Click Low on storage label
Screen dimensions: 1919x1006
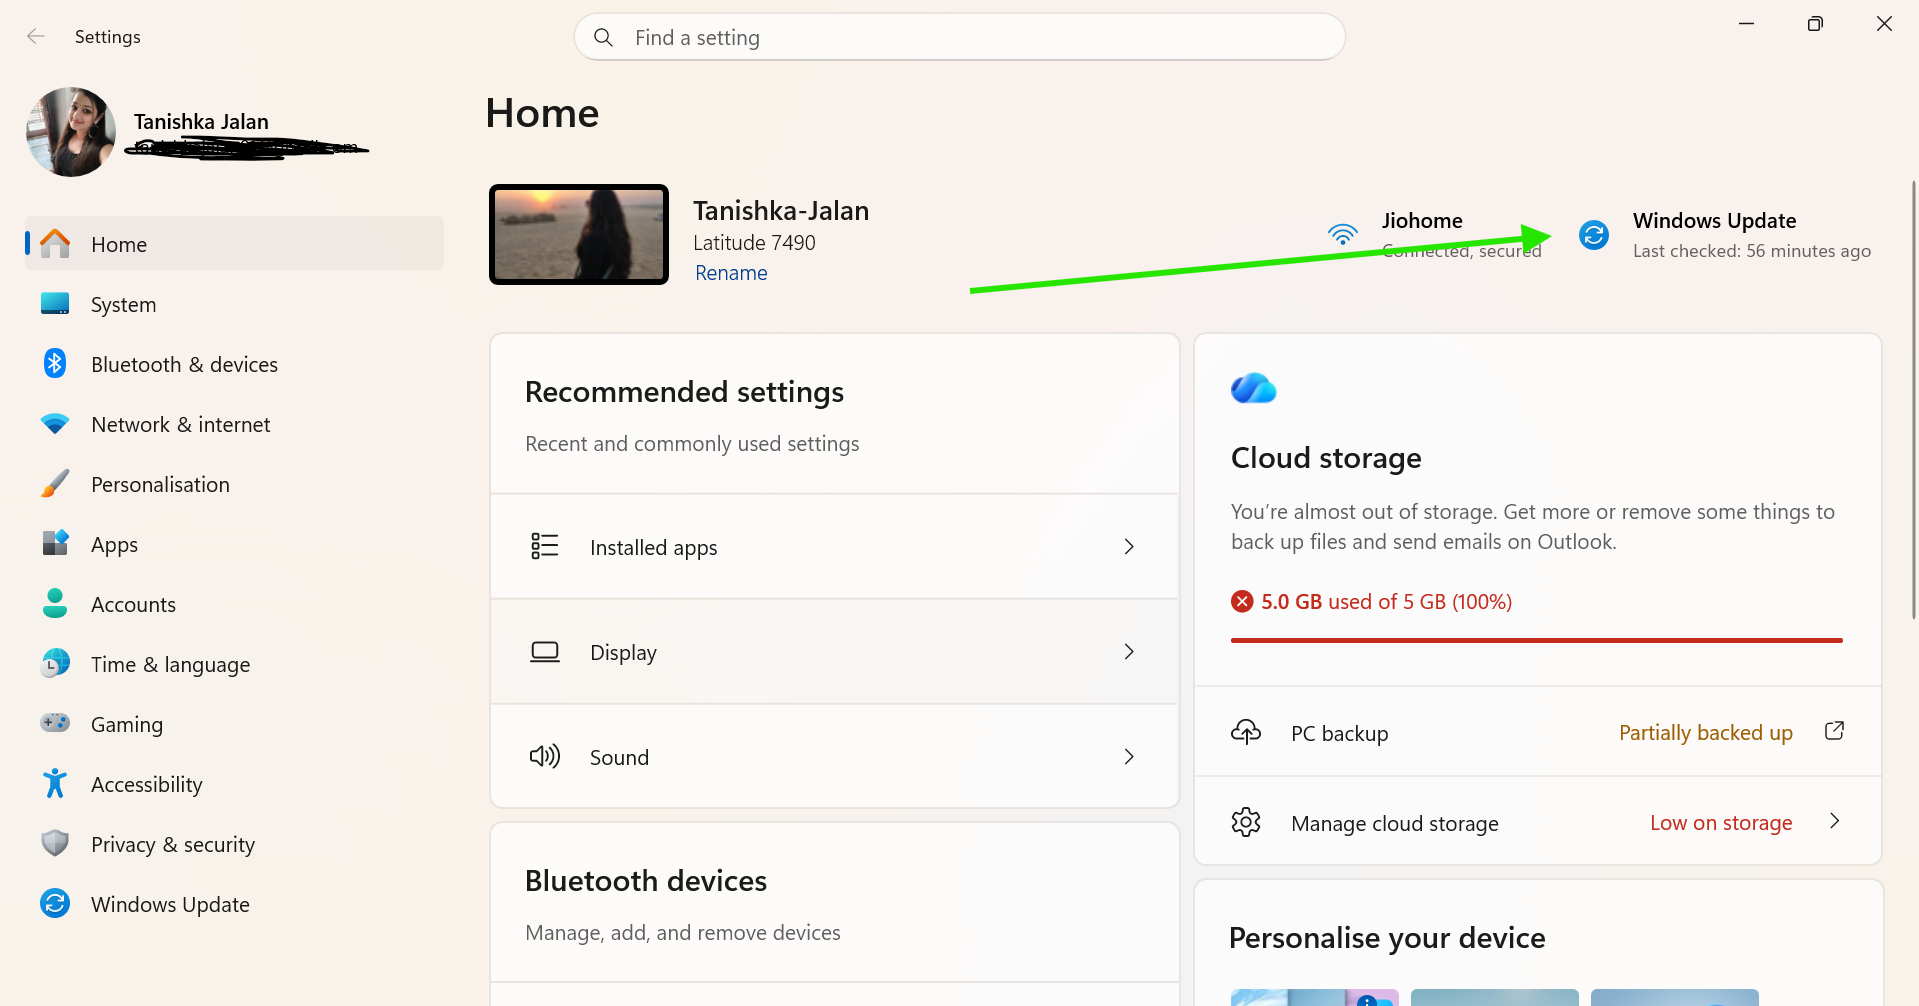pyautogui.click(x=1721, y=823)
